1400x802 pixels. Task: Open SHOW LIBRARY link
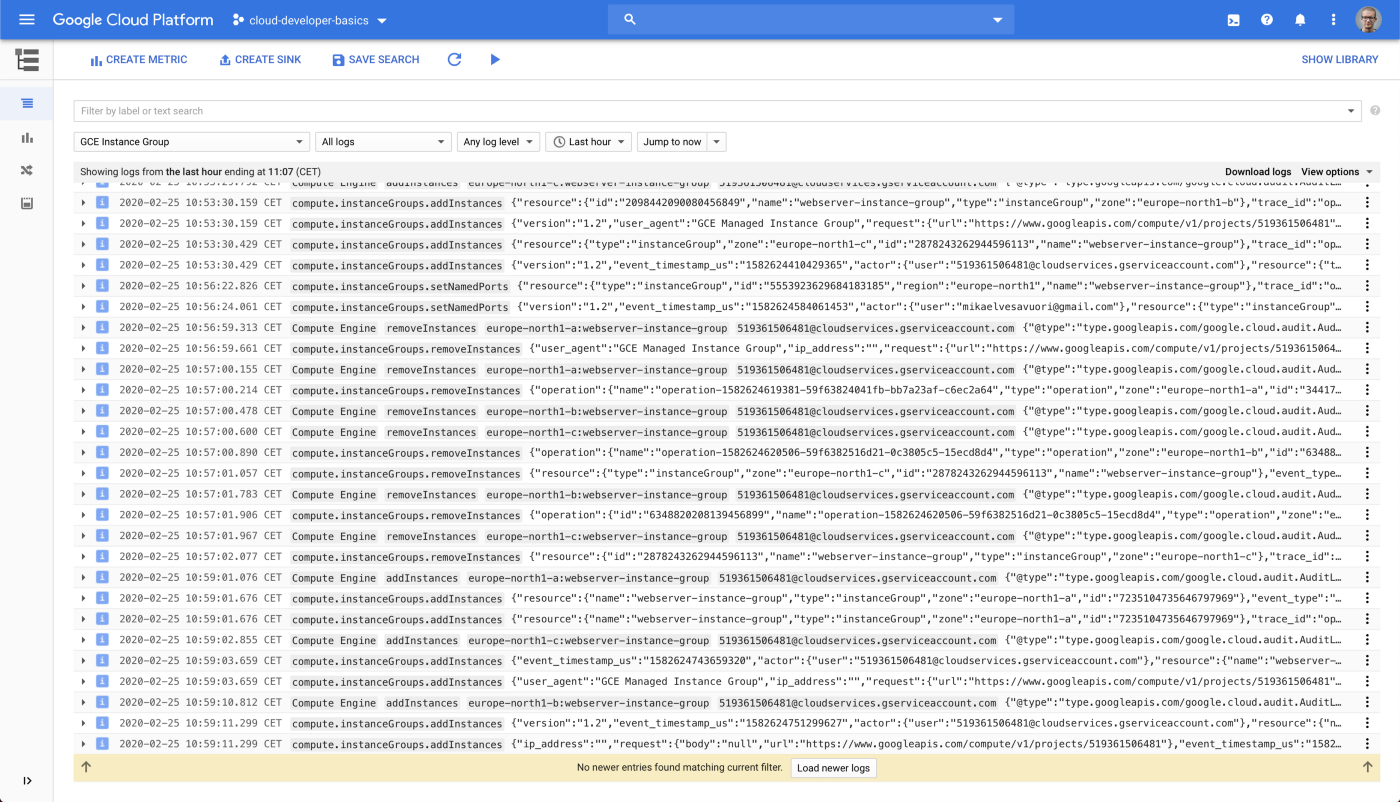pos(1340,60)
